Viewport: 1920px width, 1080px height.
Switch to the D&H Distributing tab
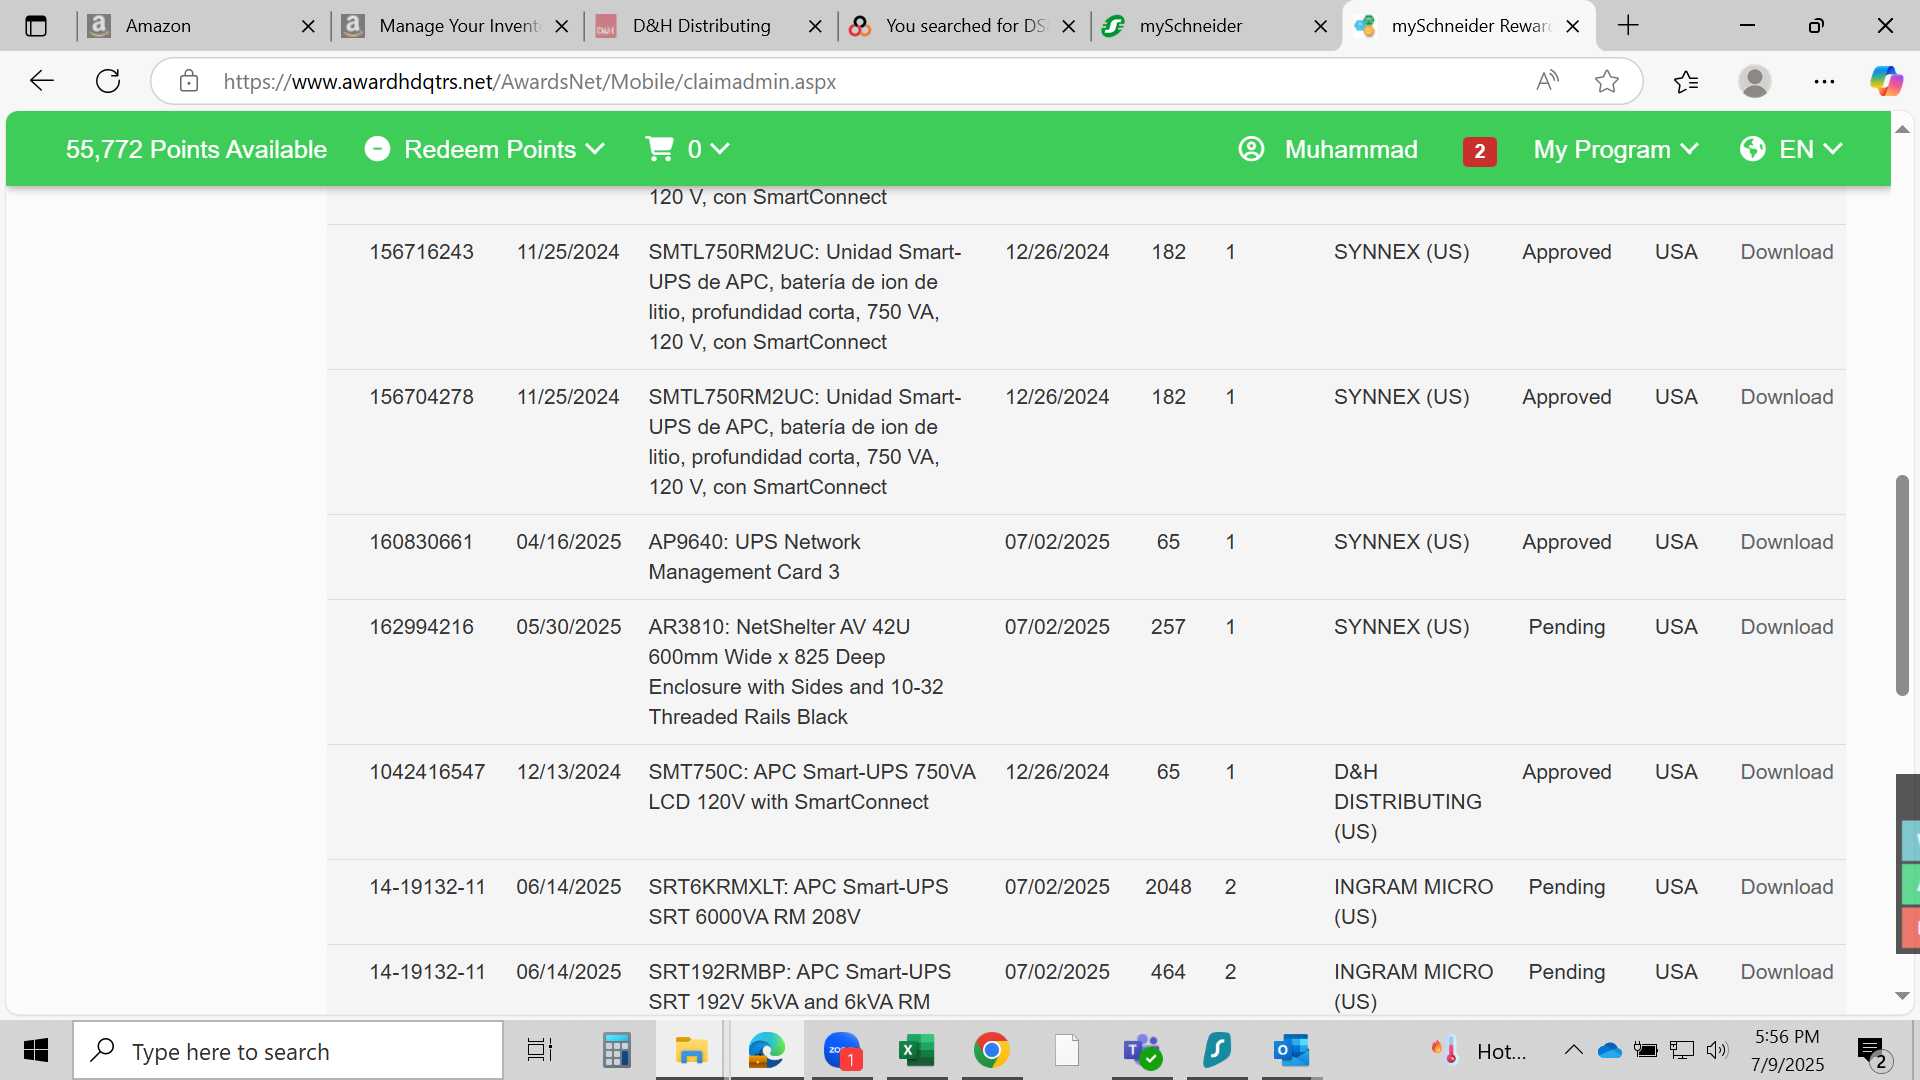pyautogui.click(x=709, y=26)
